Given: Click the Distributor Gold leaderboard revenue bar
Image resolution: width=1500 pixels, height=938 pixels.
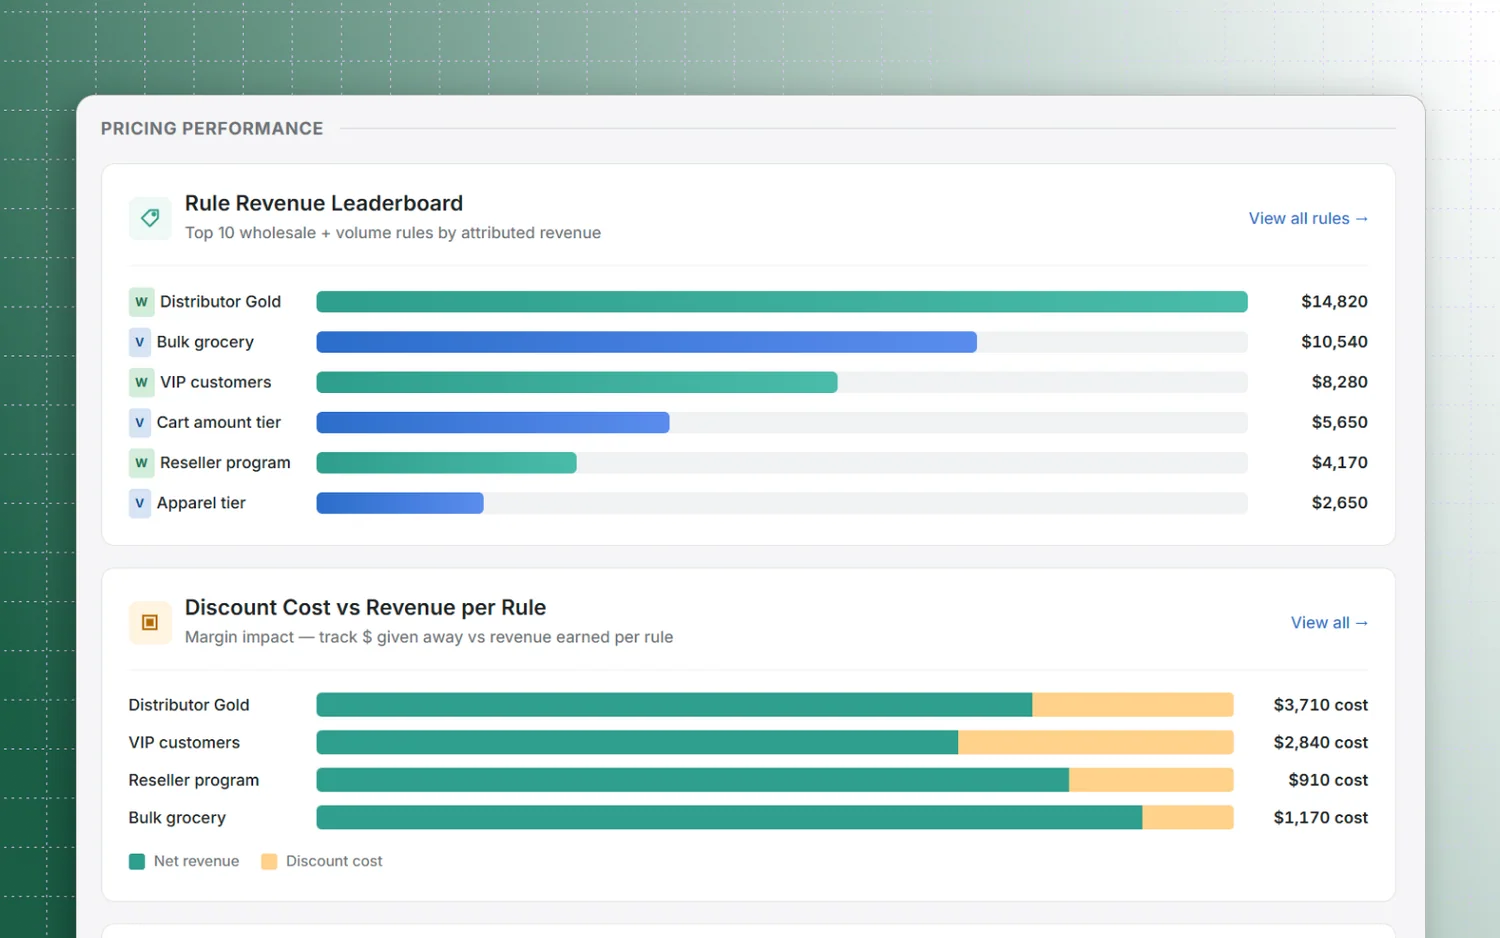Looking at the screenshot, I should click(x=782, y=301).
